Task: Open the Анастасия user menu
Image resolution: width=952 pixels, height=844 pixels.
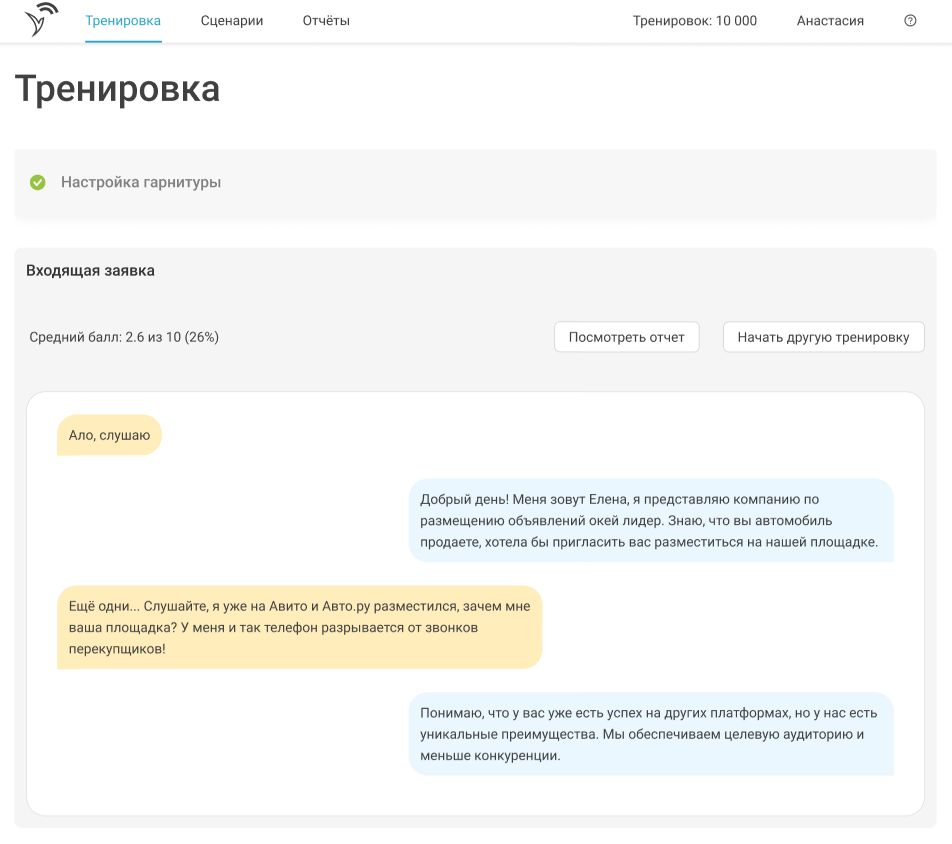Action: tap(830, 21)
